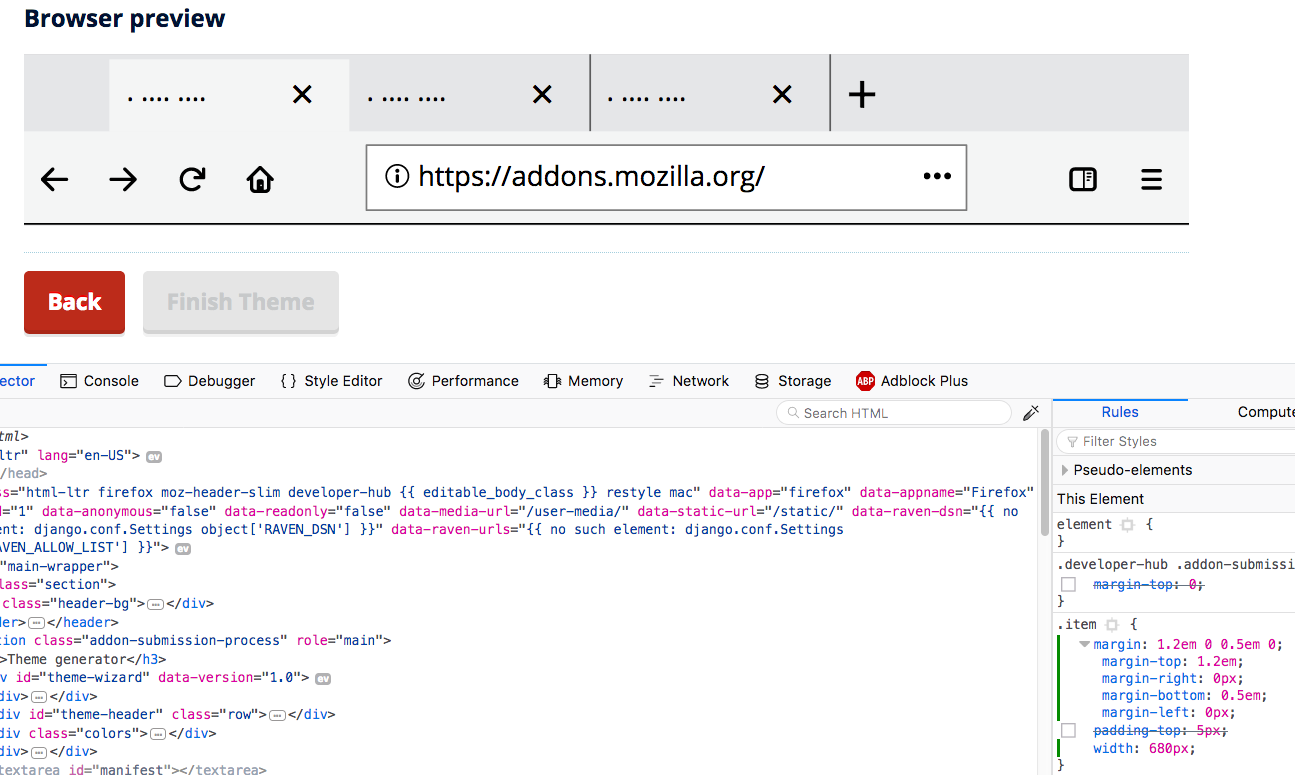1295x775 pixels.
Task: Click the ev badge next to lang="en-US"
Action: point(154,456)
